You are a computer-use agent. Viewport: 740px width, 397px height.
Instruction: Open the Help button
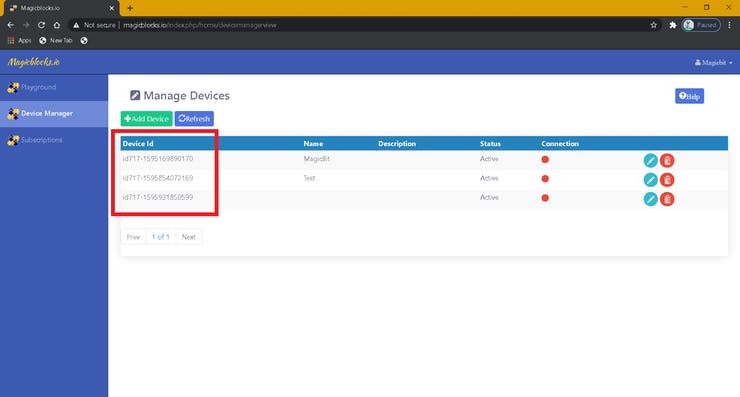(689, 96)
